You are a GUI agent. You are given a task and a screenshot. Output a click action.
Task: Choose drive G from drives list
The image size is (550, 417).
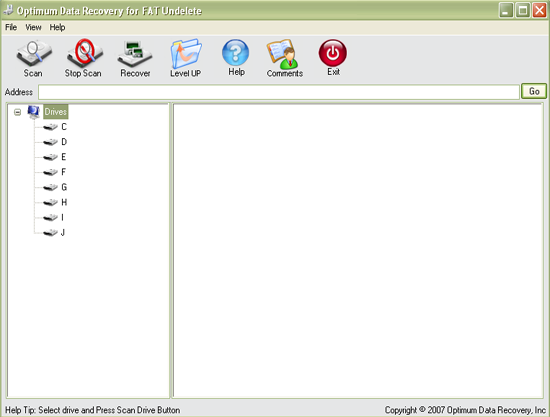pos(64,187)
